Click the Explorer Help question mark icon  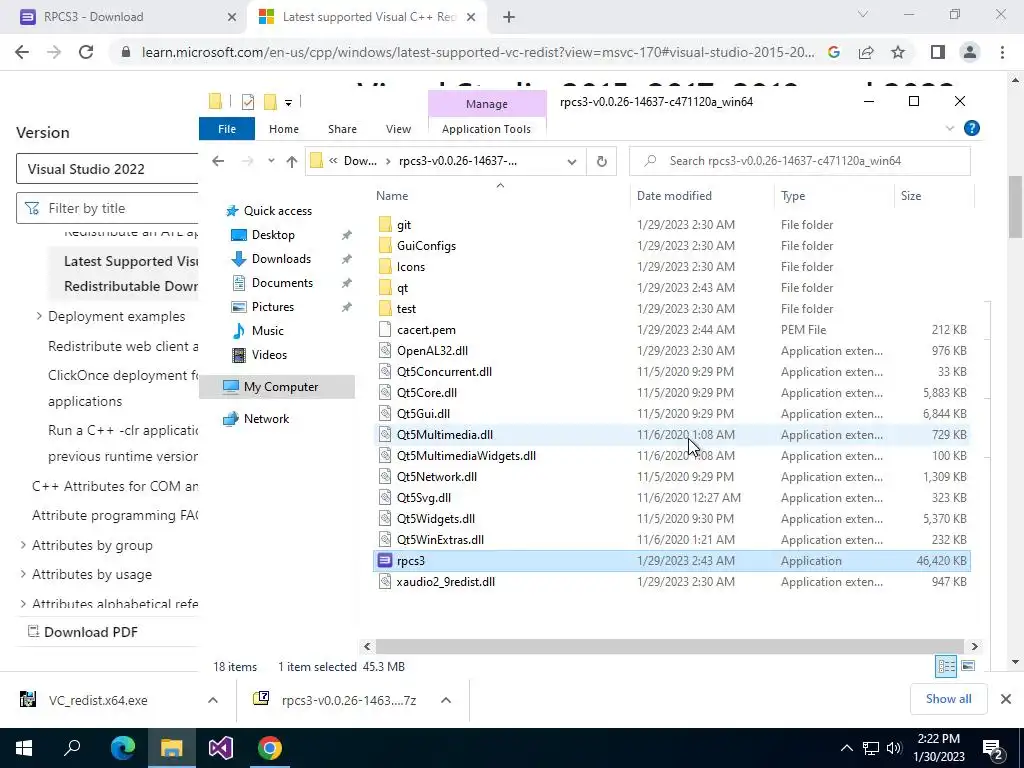pos(972,129)
